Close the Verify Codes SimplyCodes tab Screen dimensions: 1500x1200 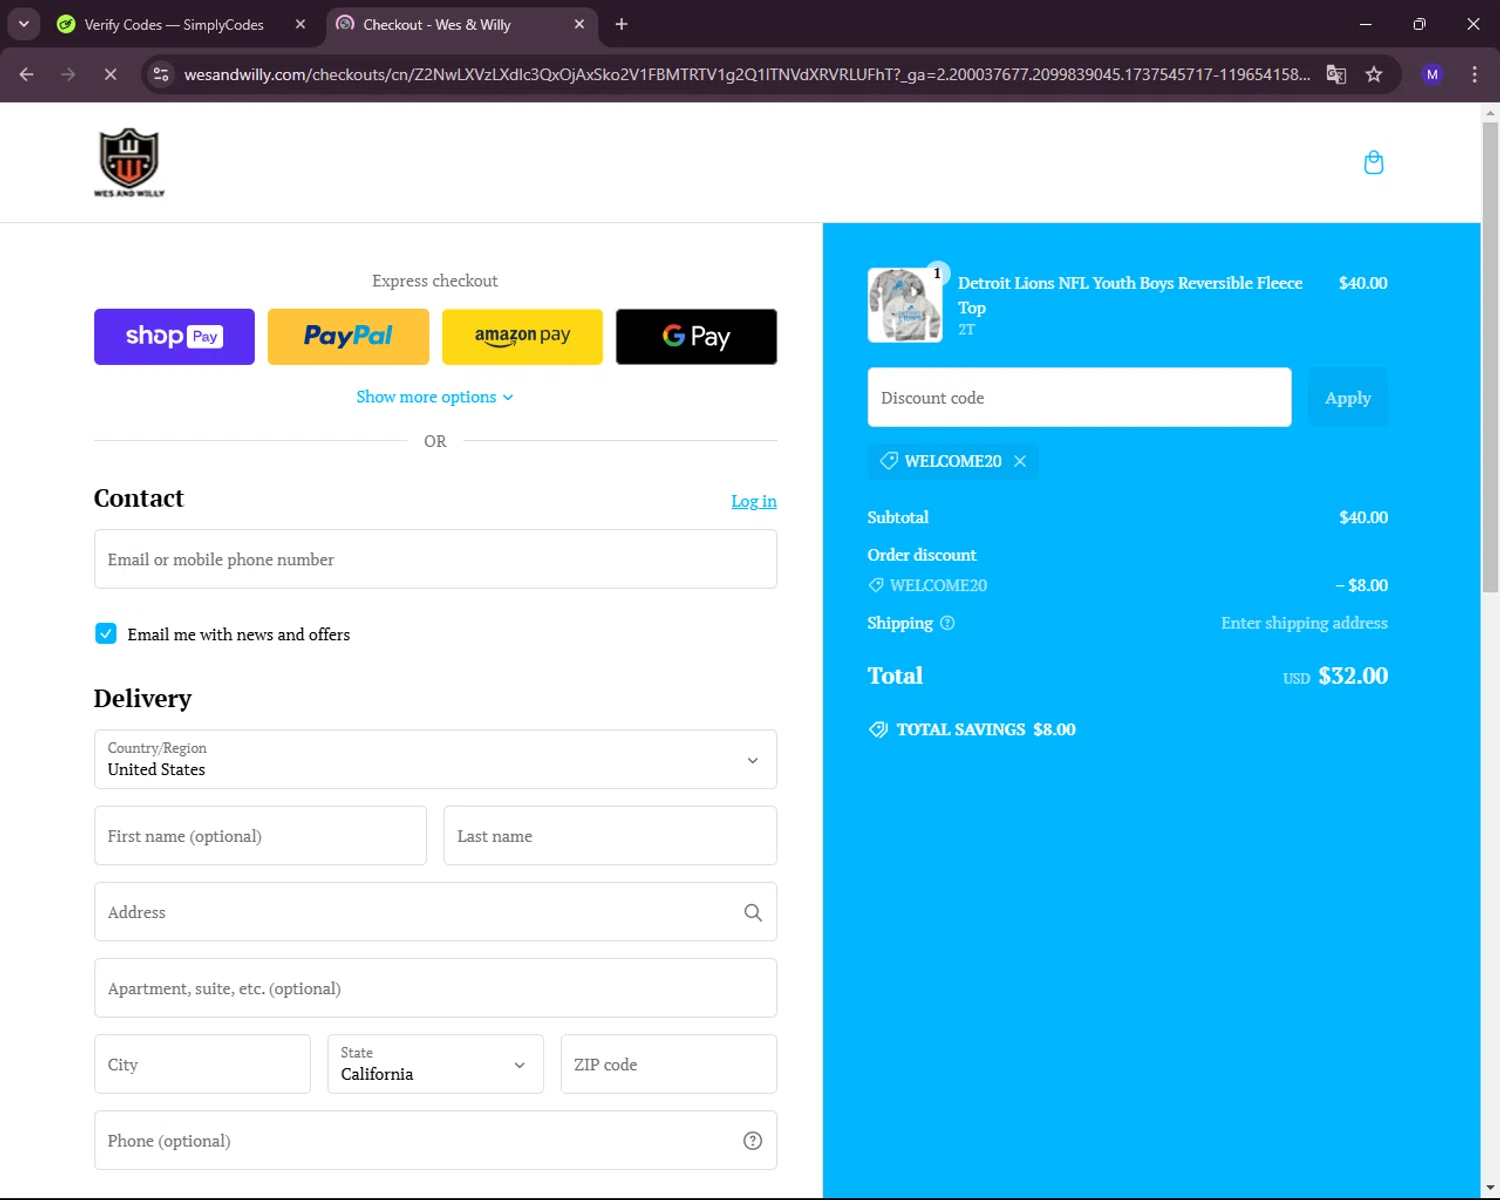[300, 24]
